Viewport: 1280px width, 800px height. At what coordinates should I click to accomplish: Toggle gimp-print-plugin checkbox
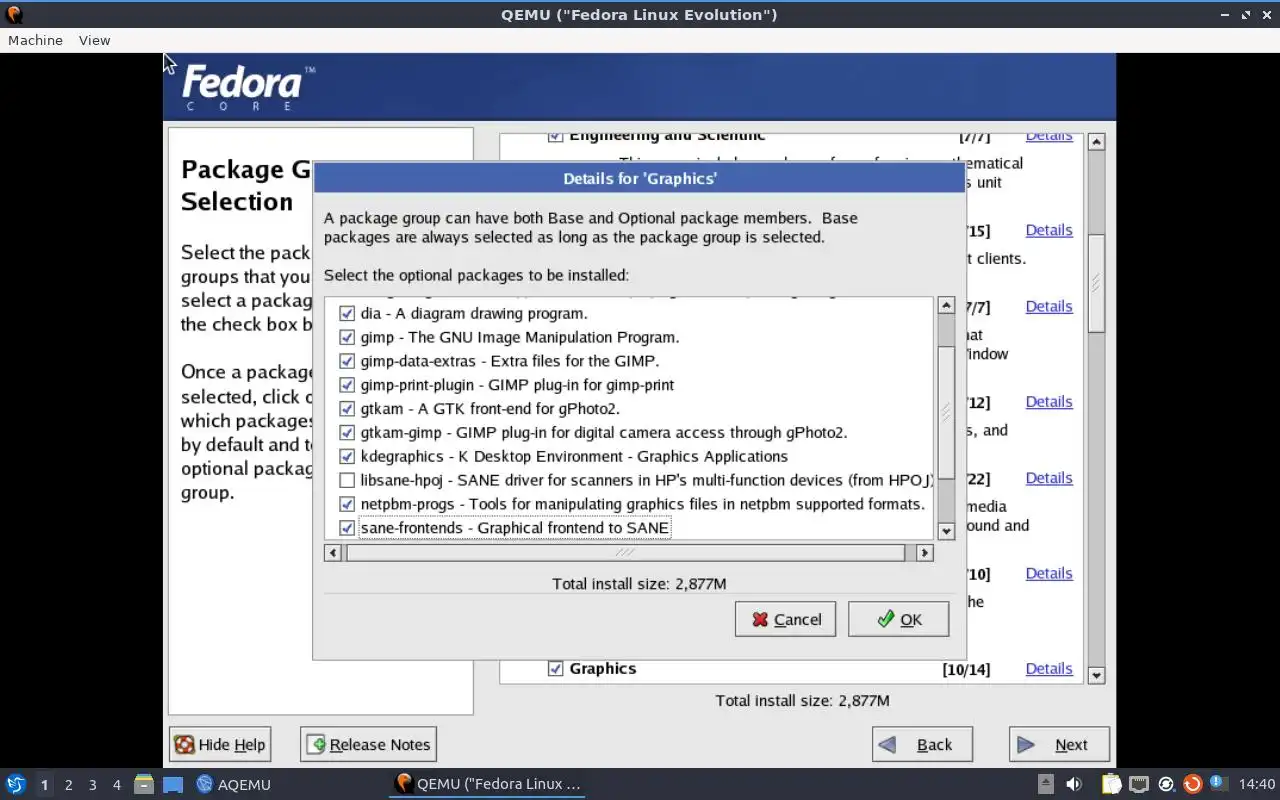347,385
